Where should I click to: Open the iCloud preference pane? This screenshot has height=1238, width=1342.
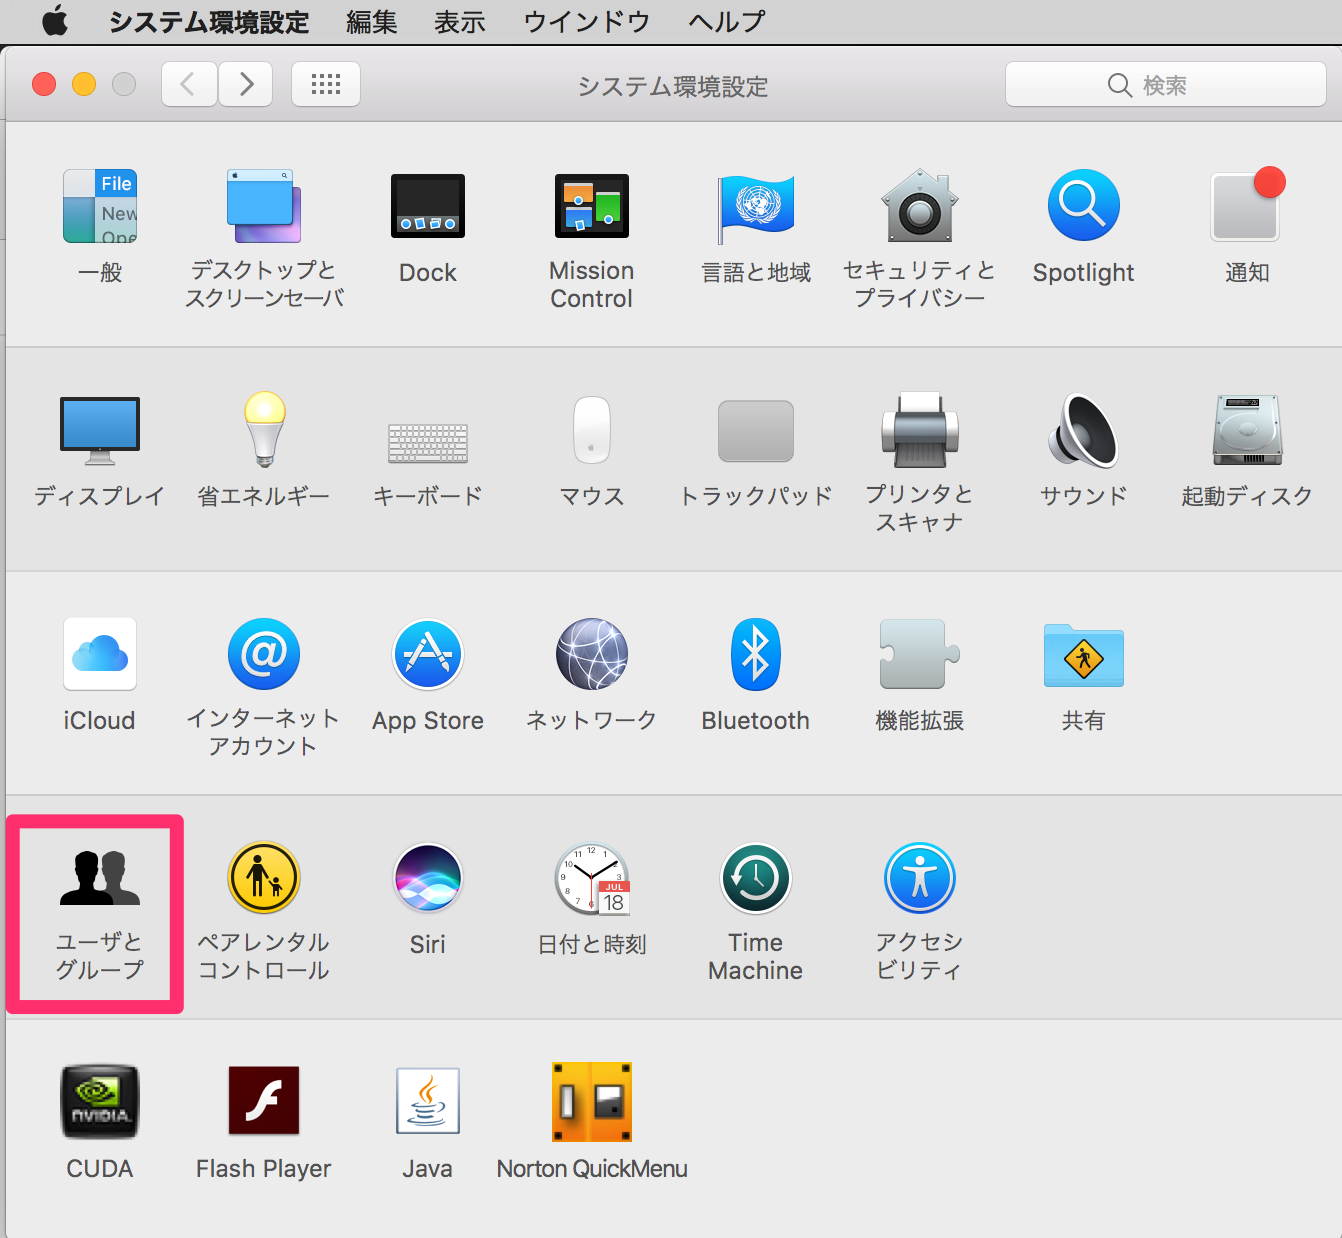[x=100, y=654]
